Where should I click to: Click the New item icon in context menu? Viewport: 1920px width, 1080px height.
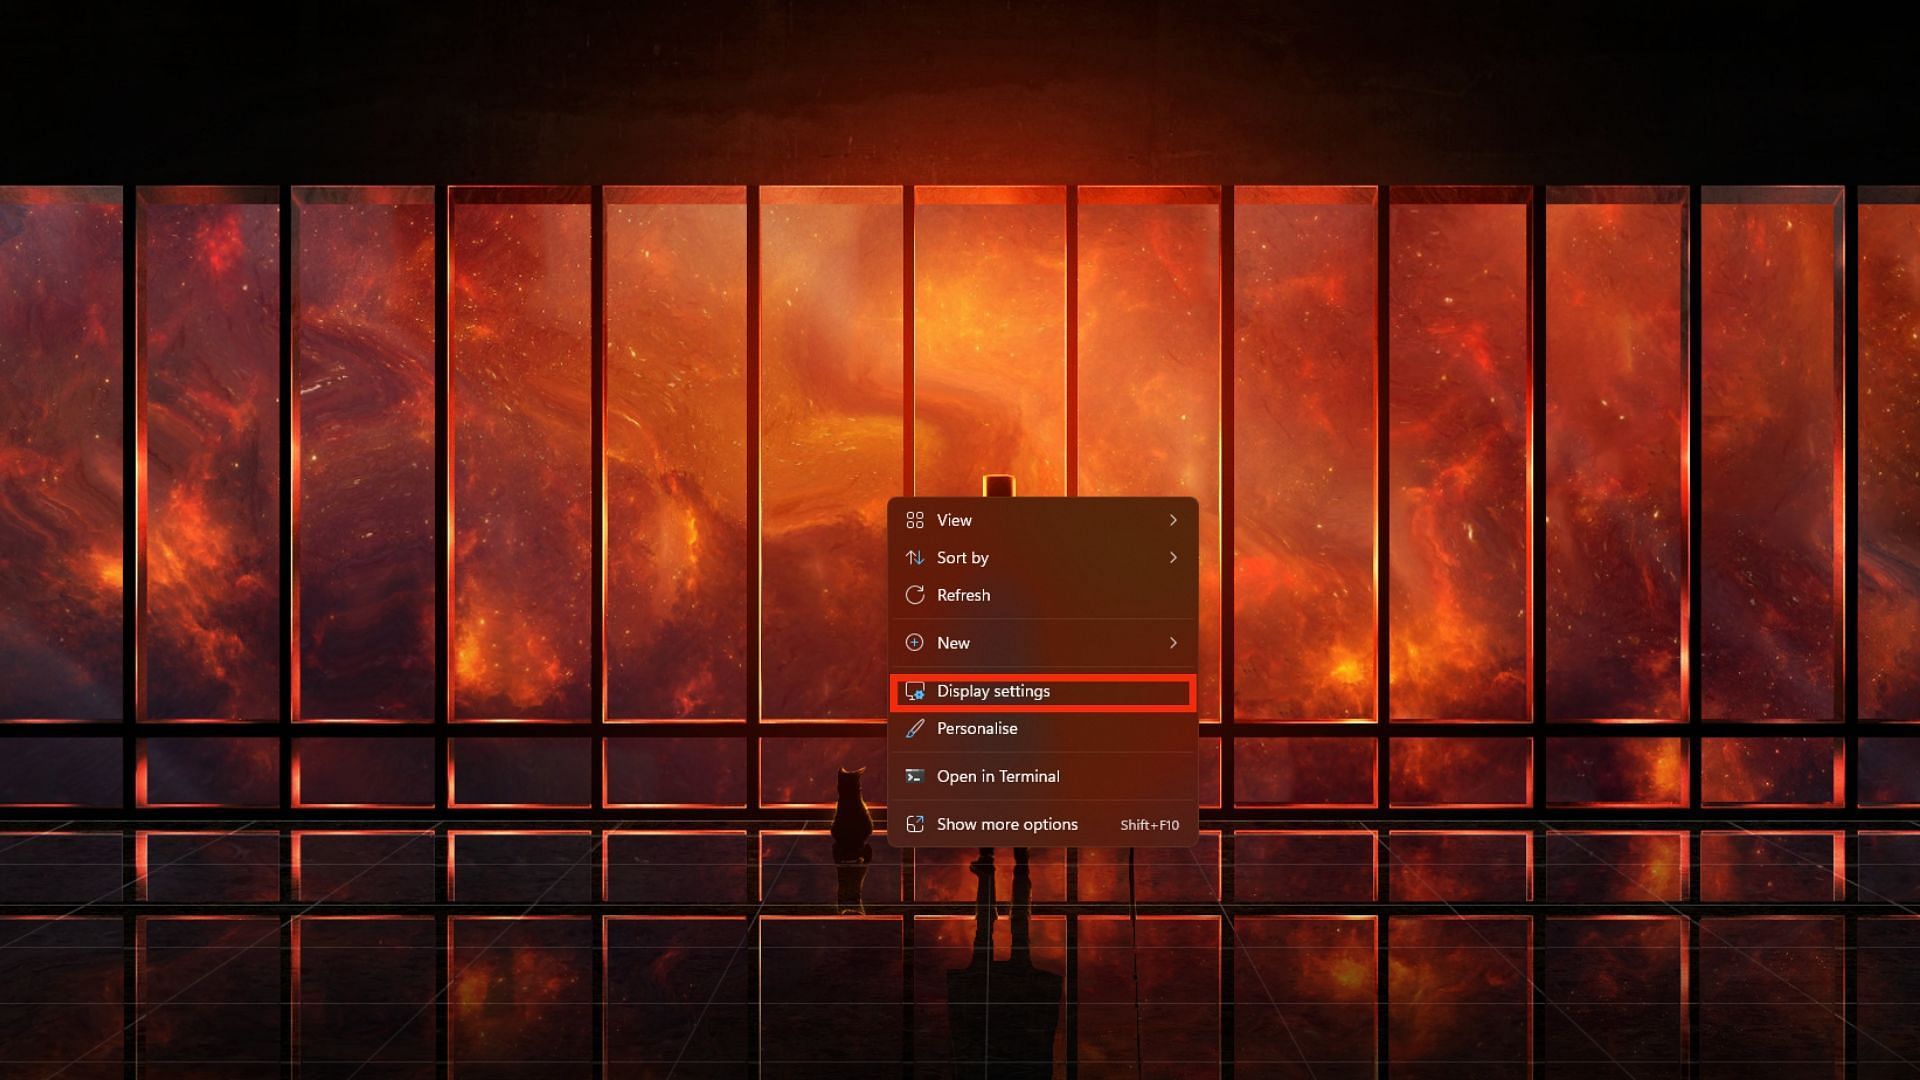(x=915, y=642)
